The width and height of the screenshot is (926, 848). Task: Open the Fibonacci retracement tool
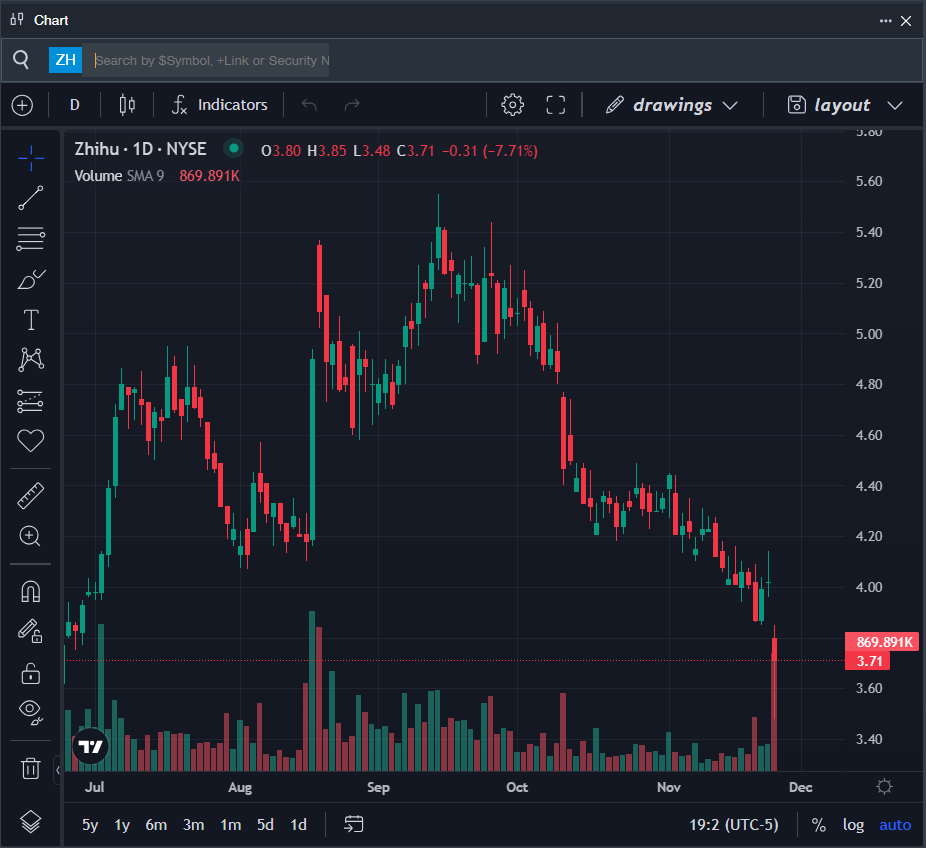coord(31,238)
